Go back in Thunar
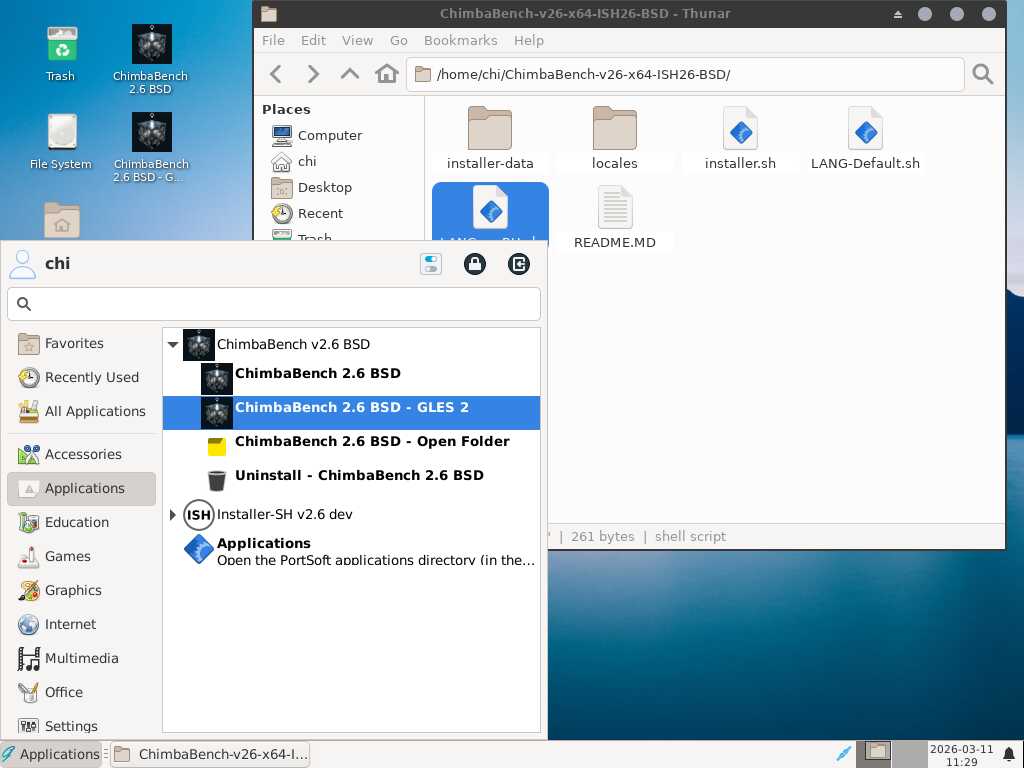1024x768 pixels. 276,74
